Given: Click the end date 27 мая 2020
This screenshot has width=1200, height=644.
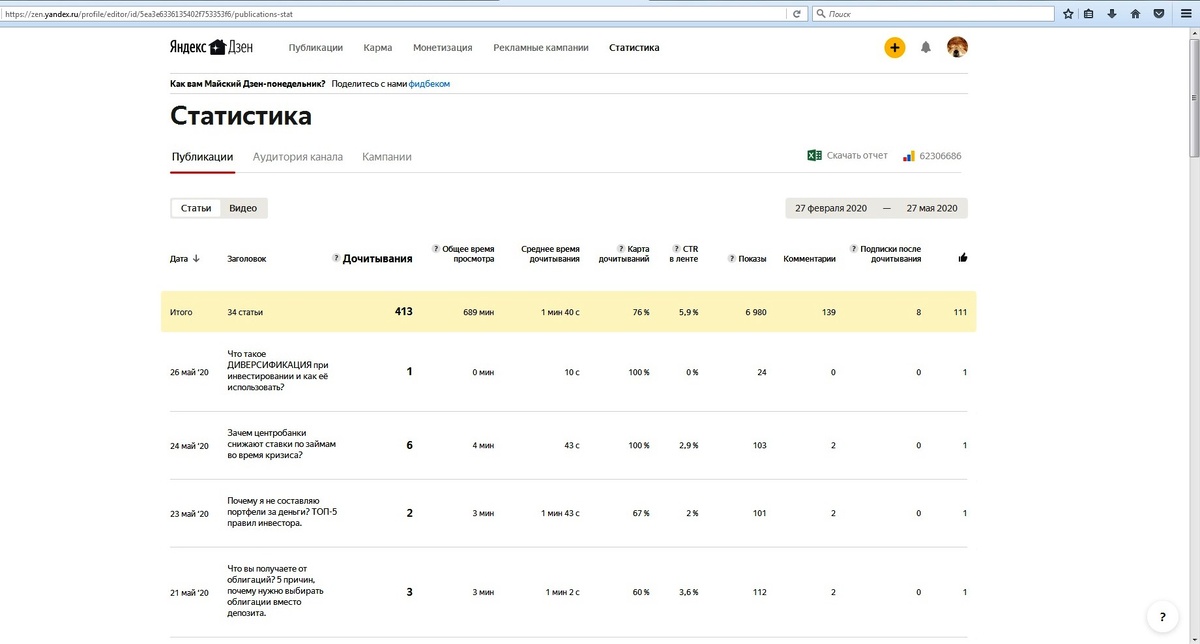Looking at the screenshot, I should (932, 208).
